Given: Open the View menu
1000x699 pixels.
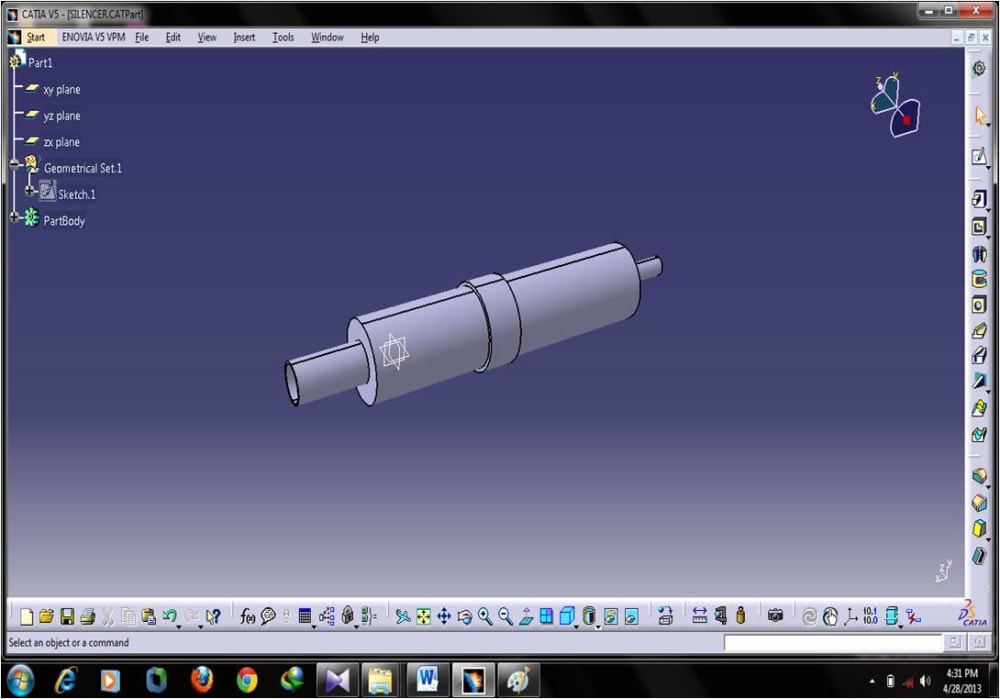Looking at the screenshot, I should [207, 37].
